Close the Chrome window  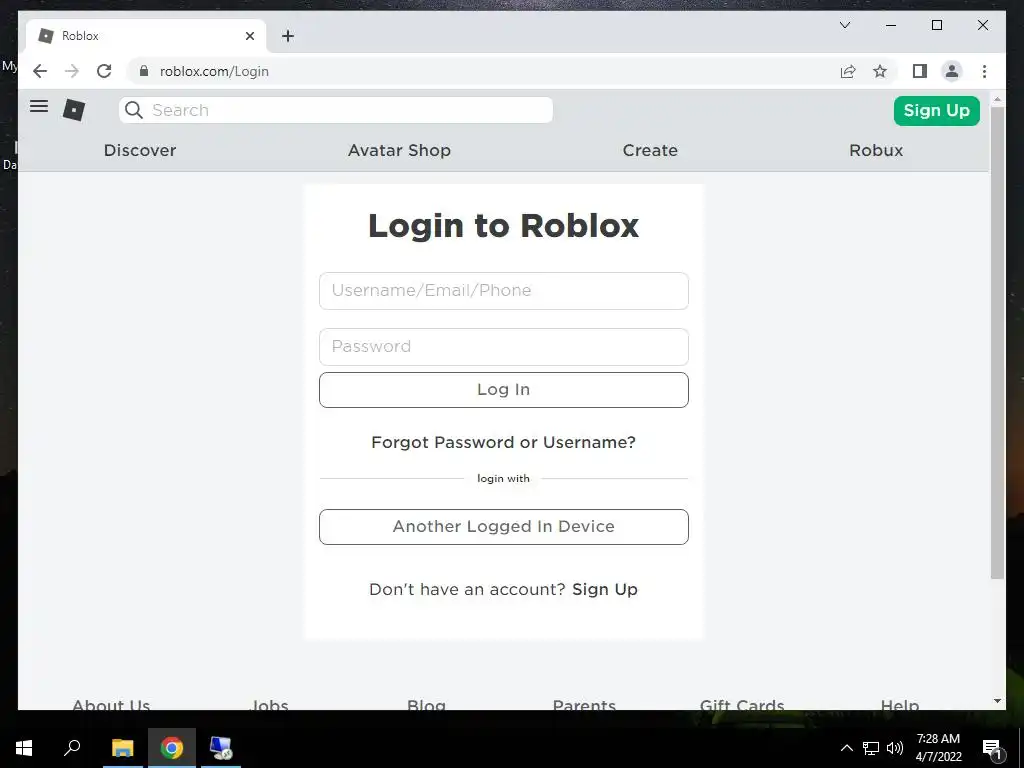point(982,25)
